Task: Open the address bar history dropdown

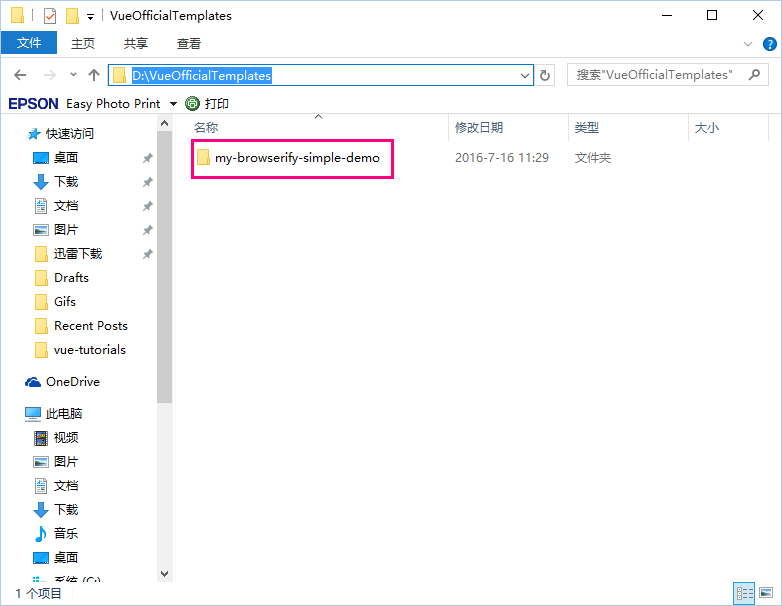Action: [x=525, y=75]
